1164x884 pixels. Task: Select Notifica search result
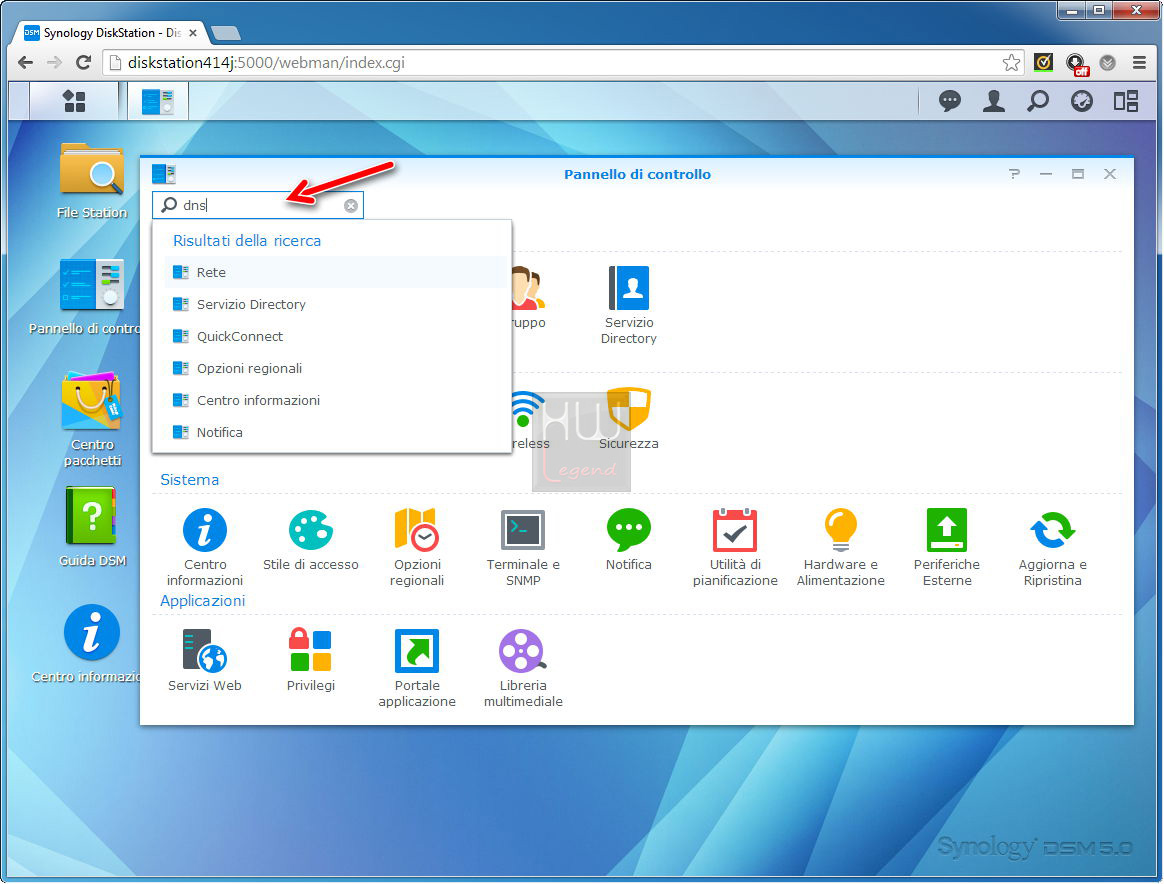tap(336, 432)
